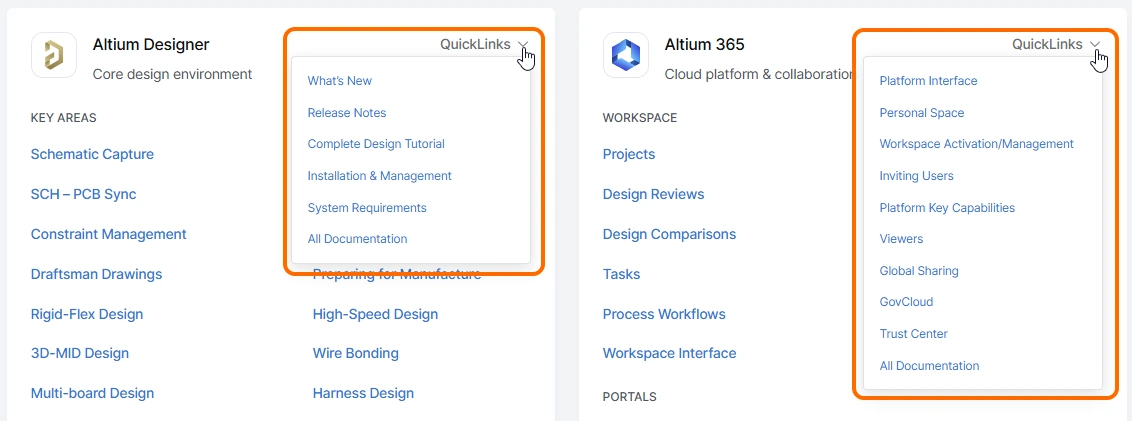Click the Harness Design link
This screenshot has width=1132, height=421.
tap(363, 393)
